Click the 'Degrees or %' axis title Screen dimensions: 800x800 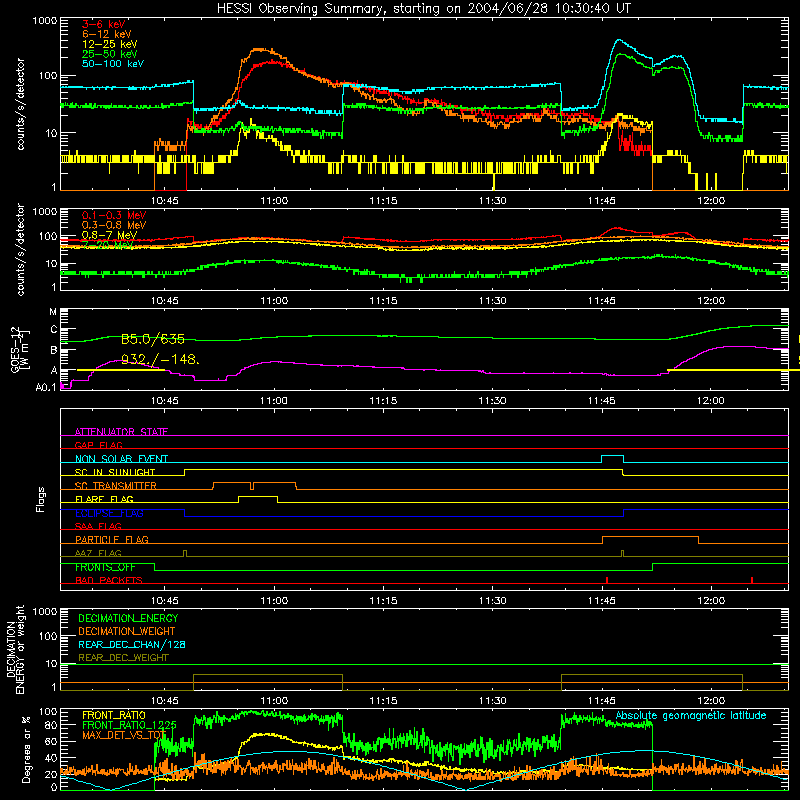26,750
